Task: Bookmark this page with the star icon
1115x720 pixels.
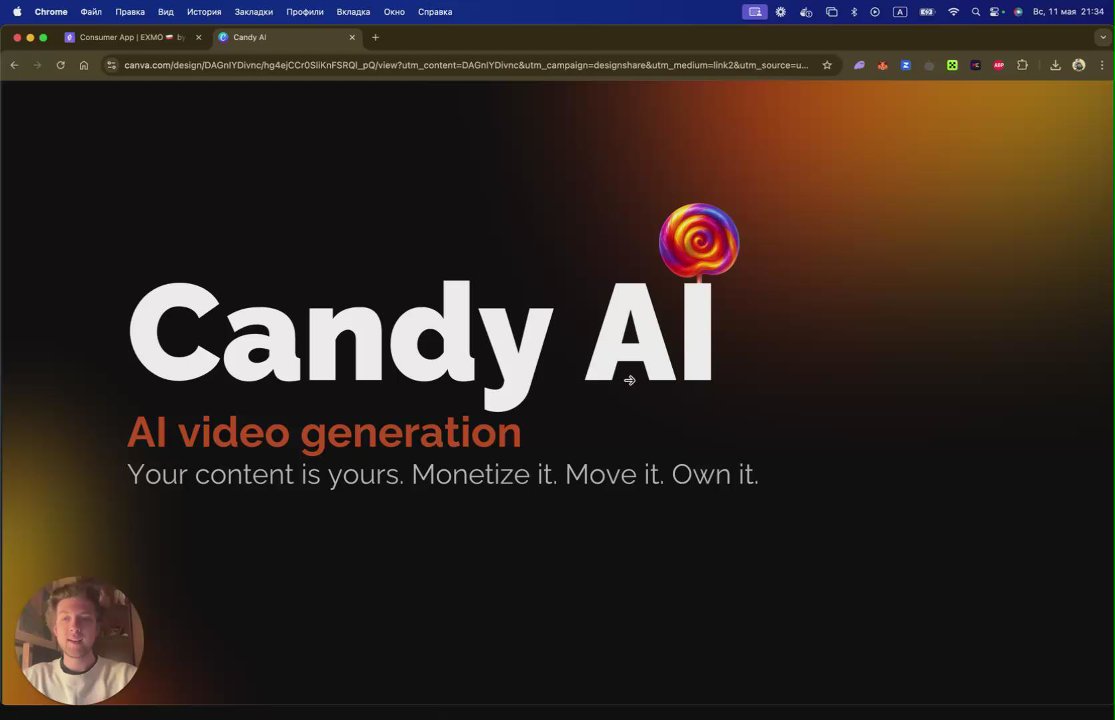Action: pyautogui.click(x=827, y=65)
